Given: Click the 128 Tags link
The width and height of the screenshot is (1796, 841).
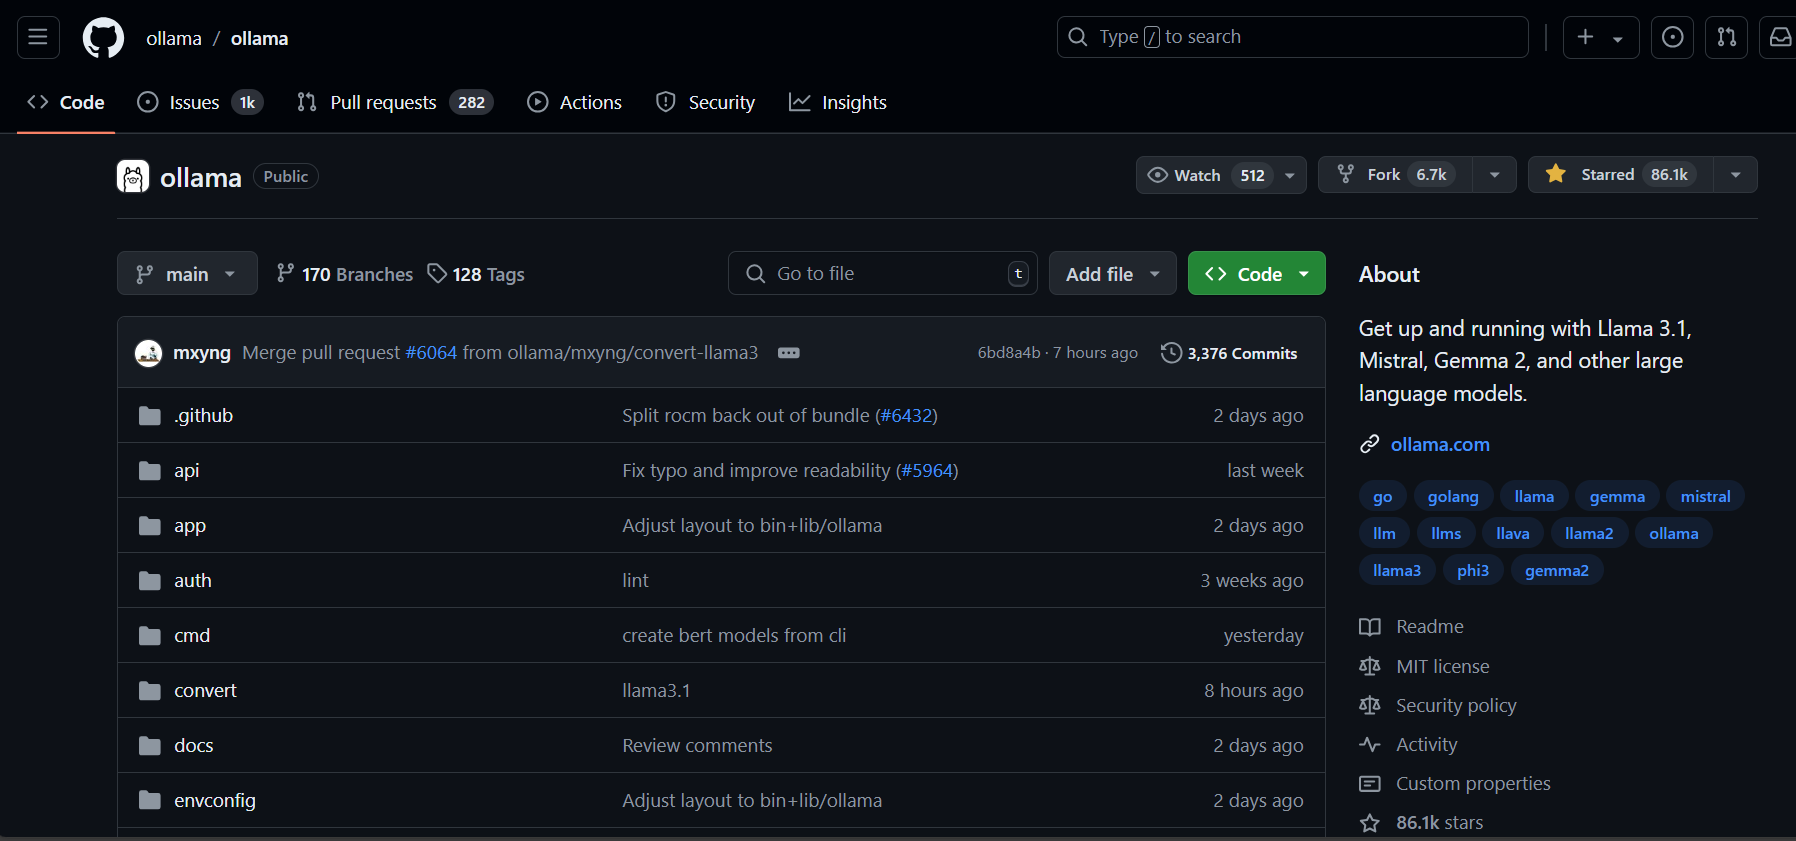Looking at the screenshot, I should coord(477,274).
